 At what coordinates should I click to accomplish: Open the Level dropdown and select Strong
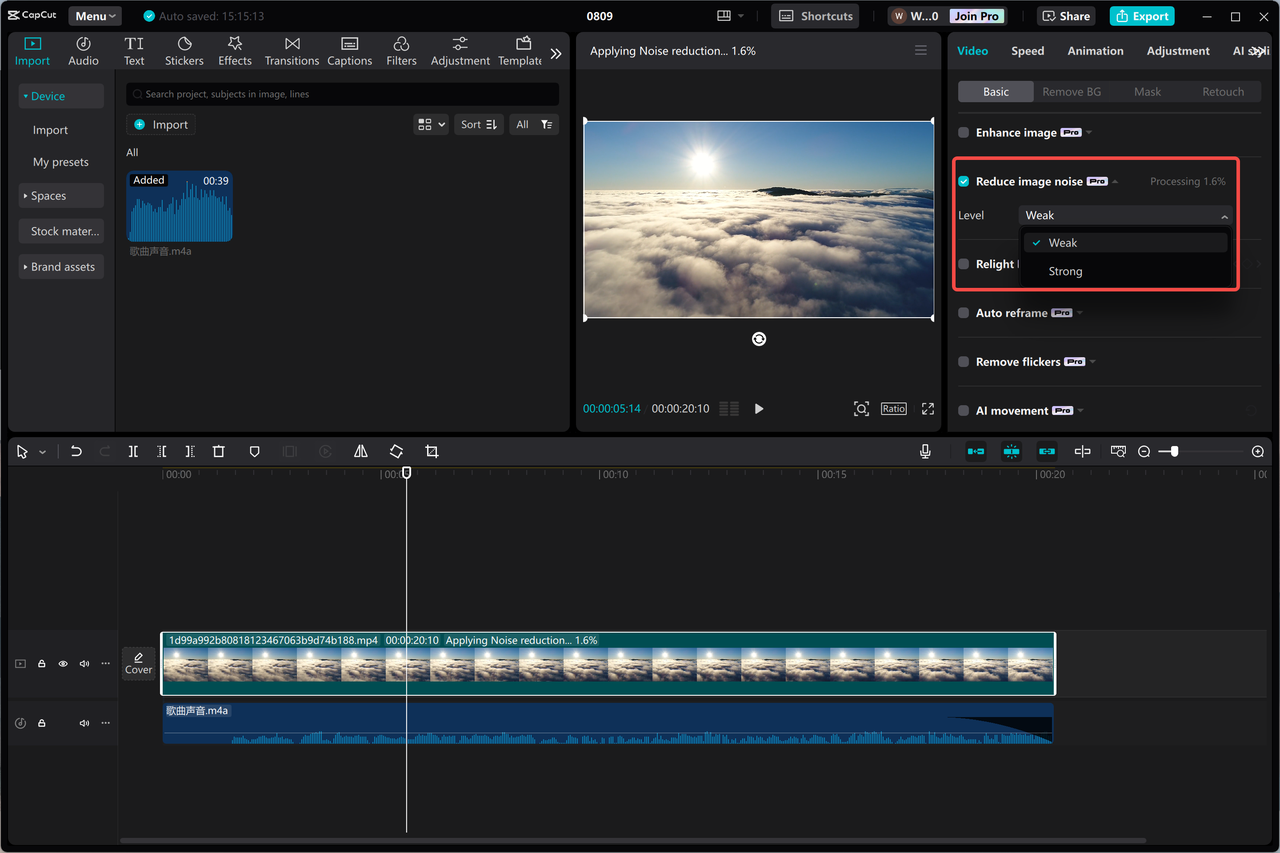click(x=1064, y=271)
